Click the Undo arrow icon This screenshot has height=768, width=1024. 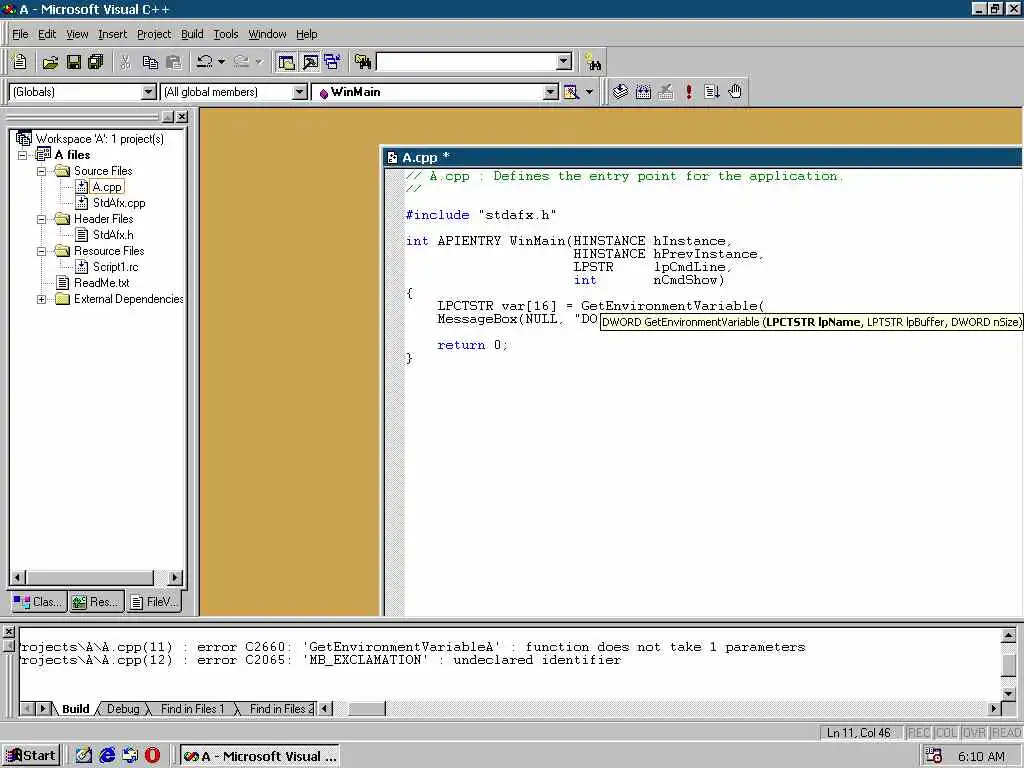pos(204,62)
